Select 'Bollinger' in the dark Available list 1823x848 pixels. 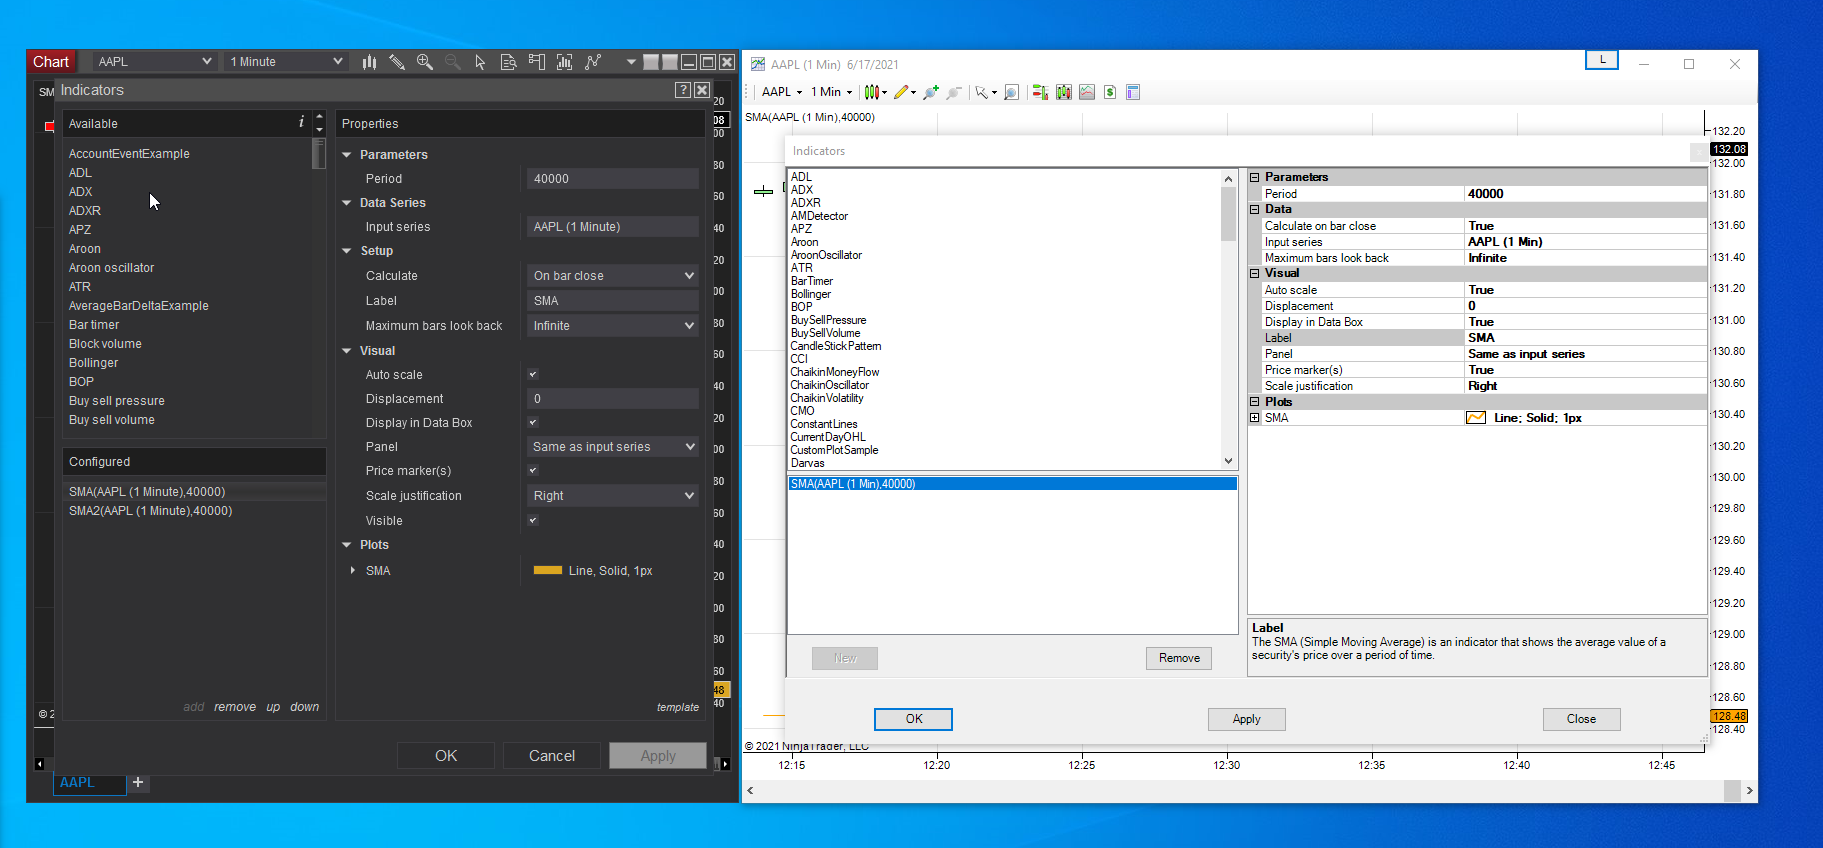click(x=93, y=363)
